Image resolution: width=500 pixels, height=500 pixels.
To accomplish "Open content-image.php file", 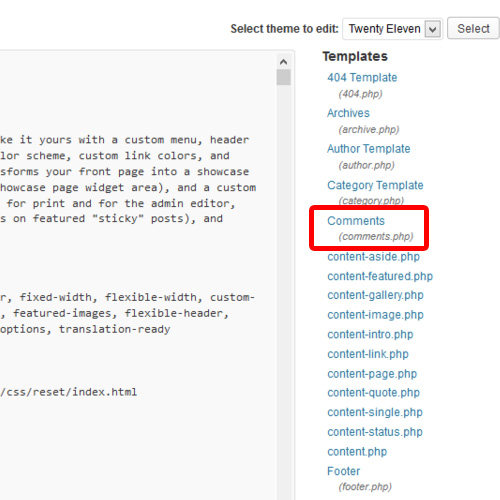I will [375, 315].
